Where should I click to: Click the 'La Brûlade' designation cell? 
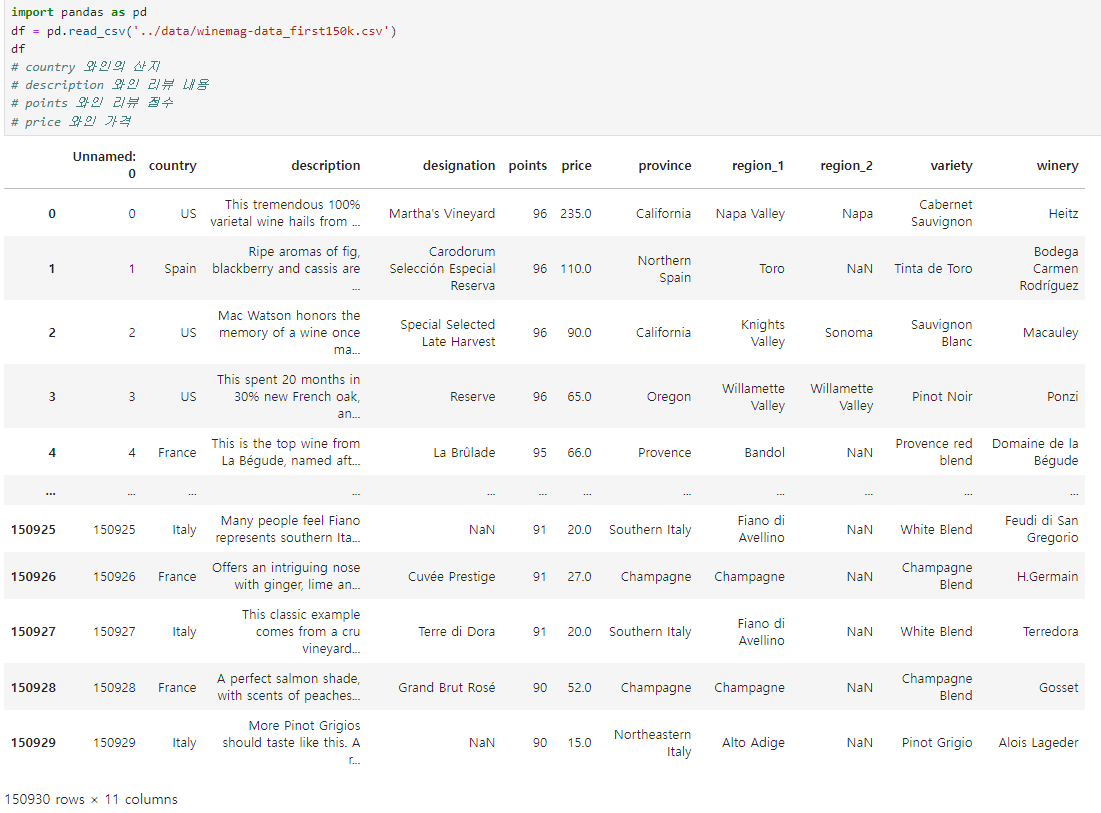[464, 453]
